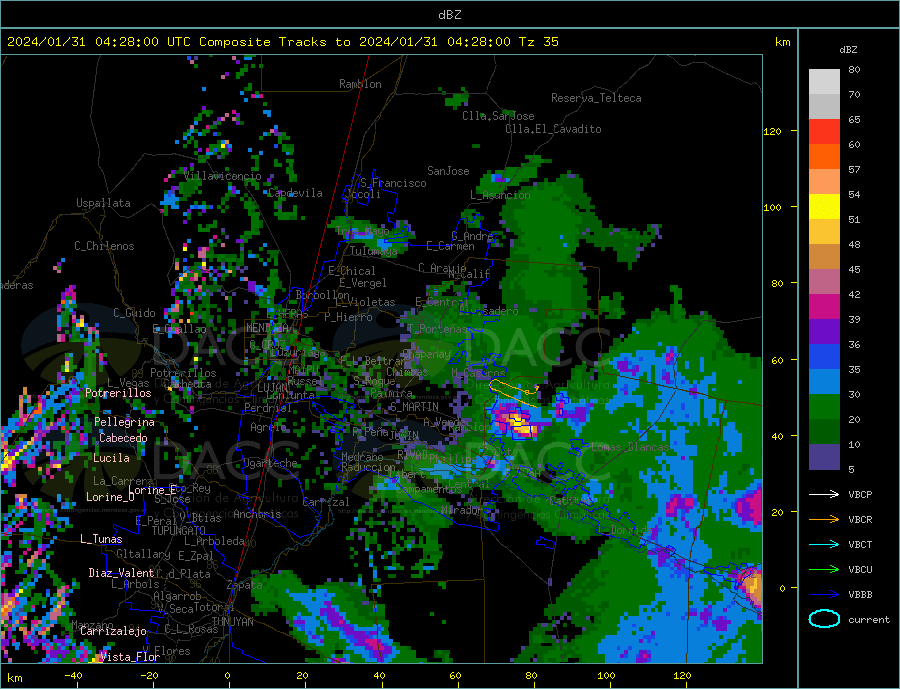Click the 'Lomas_Blancas' map label
The image size is (900, 689).
pyautogui.click(x=630, y=447)
